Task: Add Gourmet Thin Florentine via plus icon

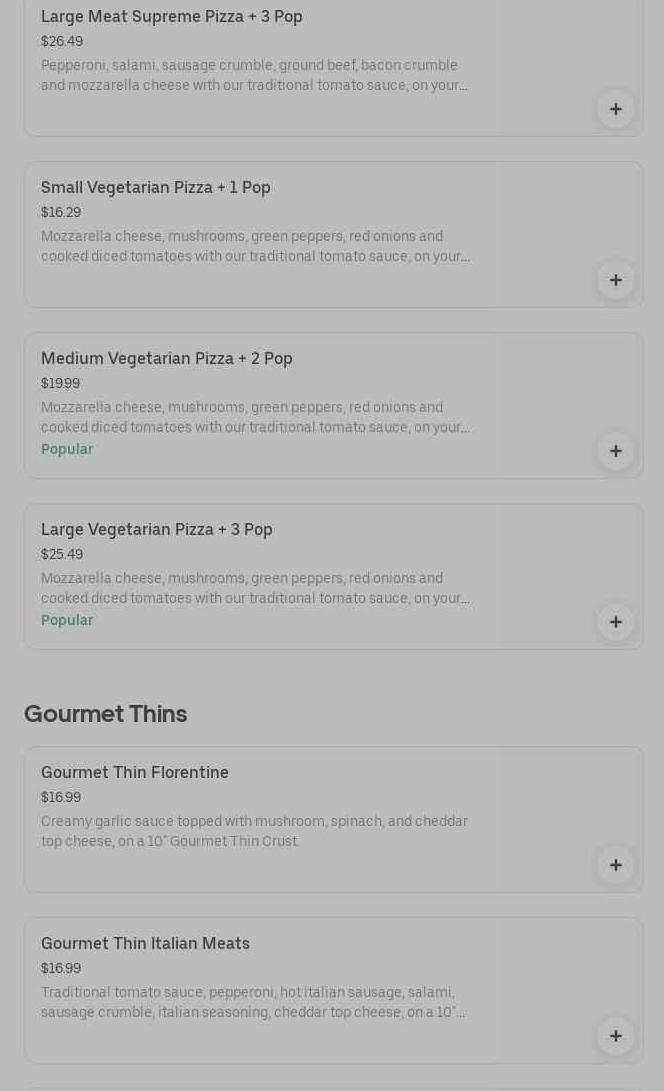Action: coord(615,865)
